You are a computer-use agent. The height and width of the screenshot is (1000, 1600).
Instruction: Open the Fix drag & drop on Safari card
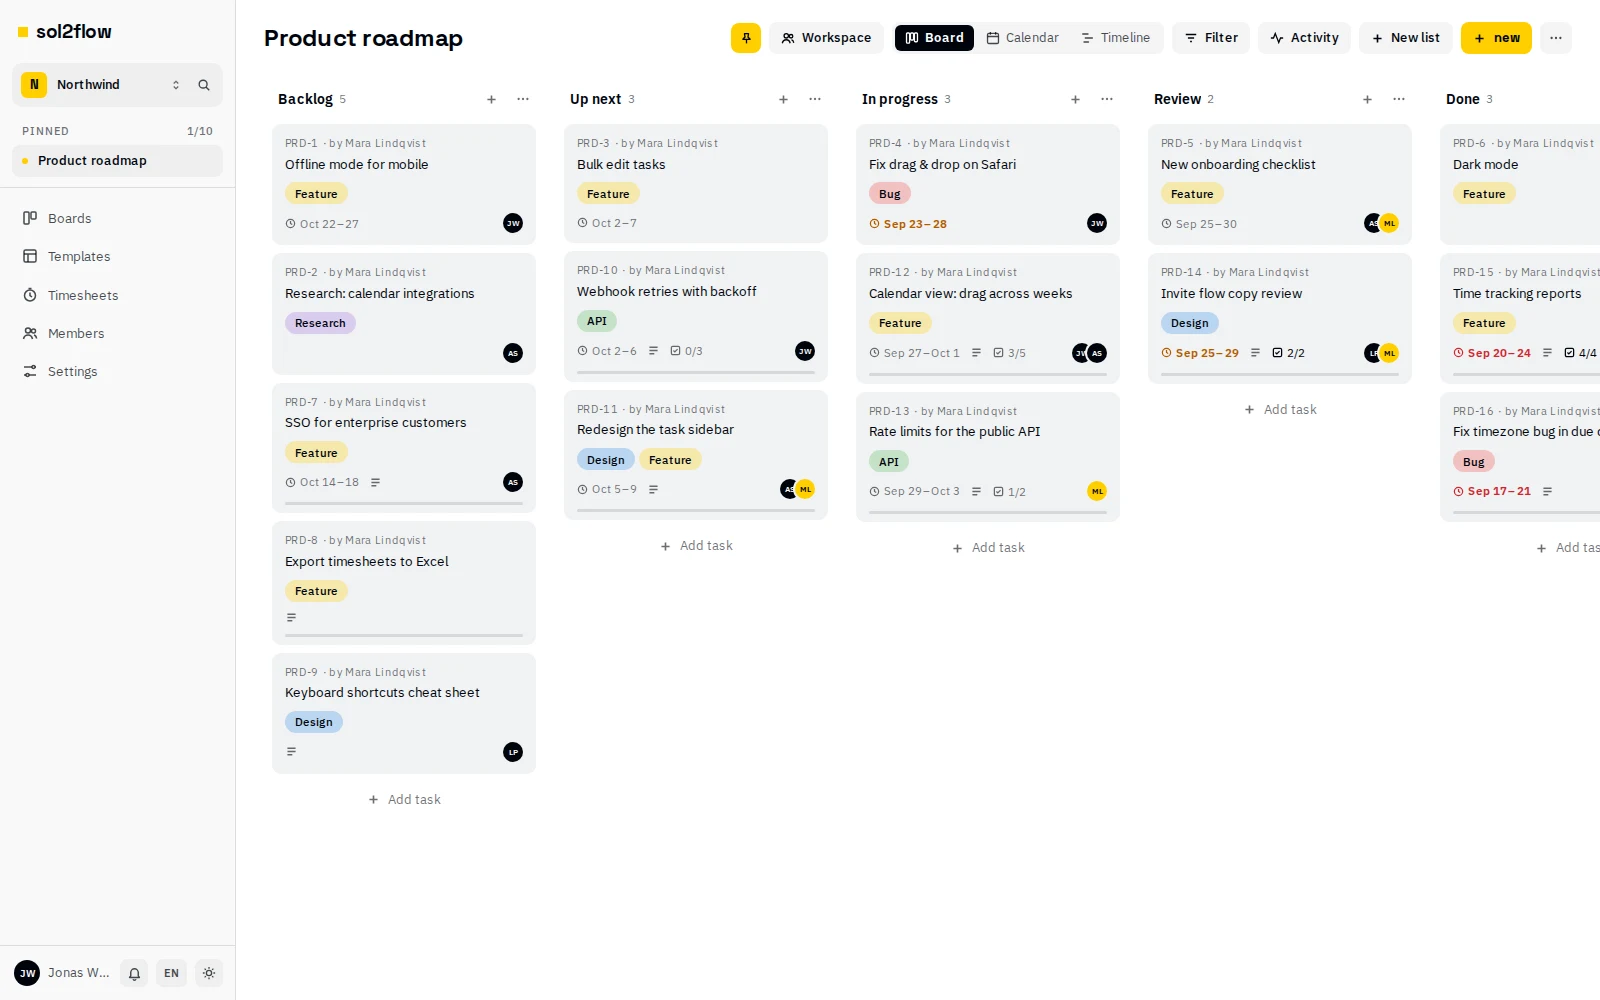[x=988, y=184]
